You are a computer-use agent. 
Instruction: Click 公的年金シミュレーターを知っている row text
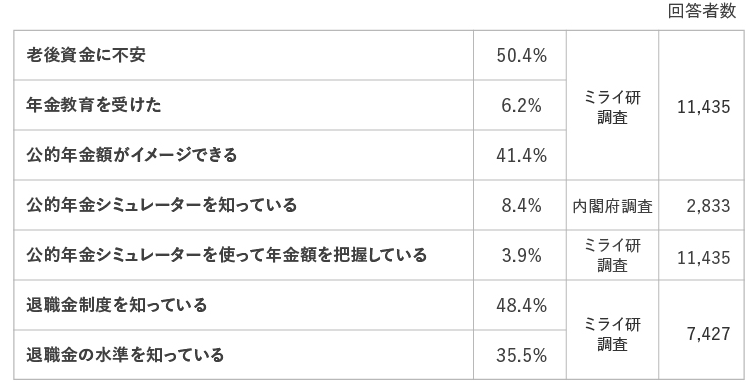162,205
